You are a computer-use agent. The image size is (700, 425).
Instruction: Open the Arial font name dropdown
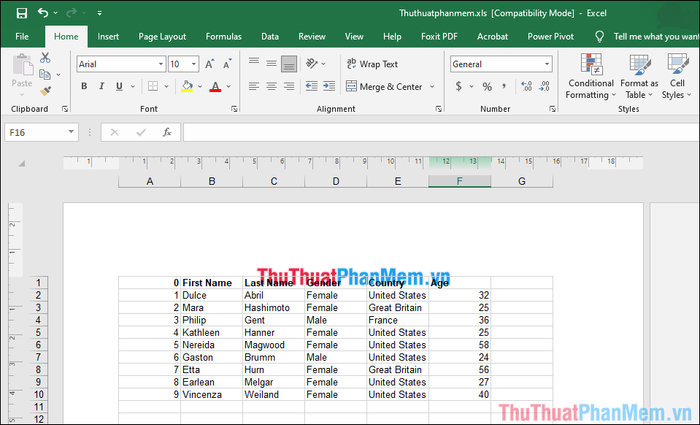160,64
